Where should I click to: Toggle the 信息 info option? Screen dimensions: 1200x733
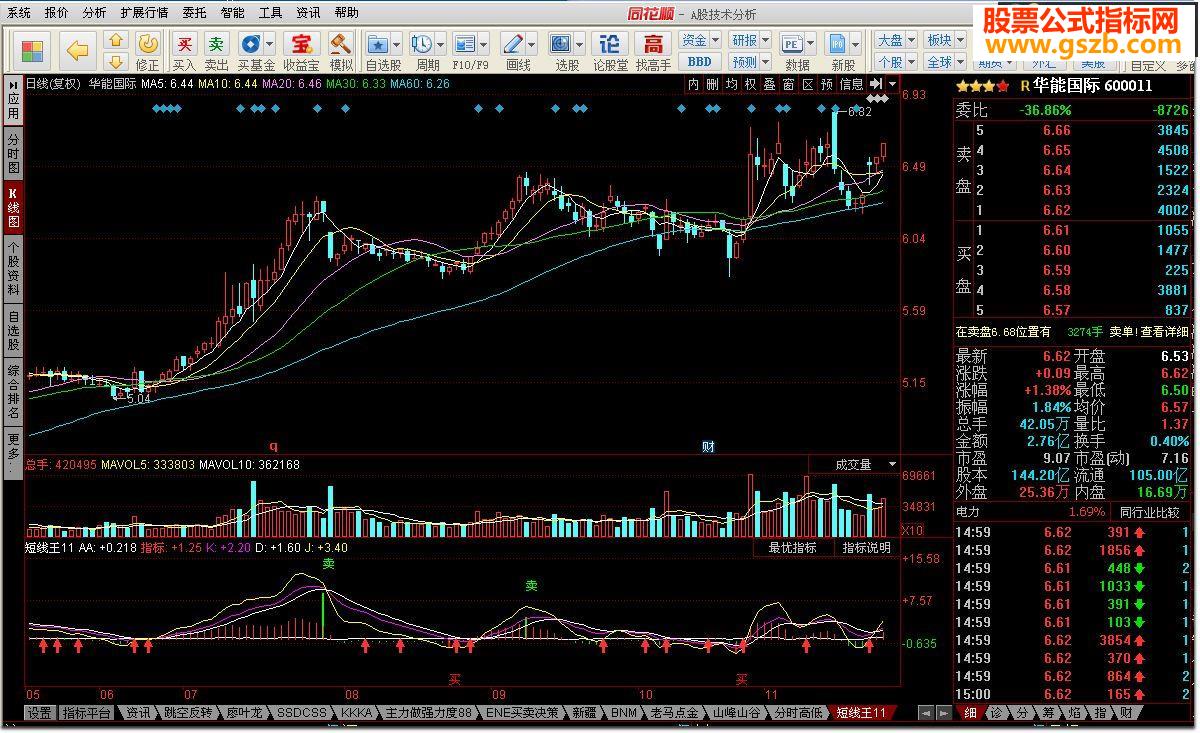click(851, 84)
